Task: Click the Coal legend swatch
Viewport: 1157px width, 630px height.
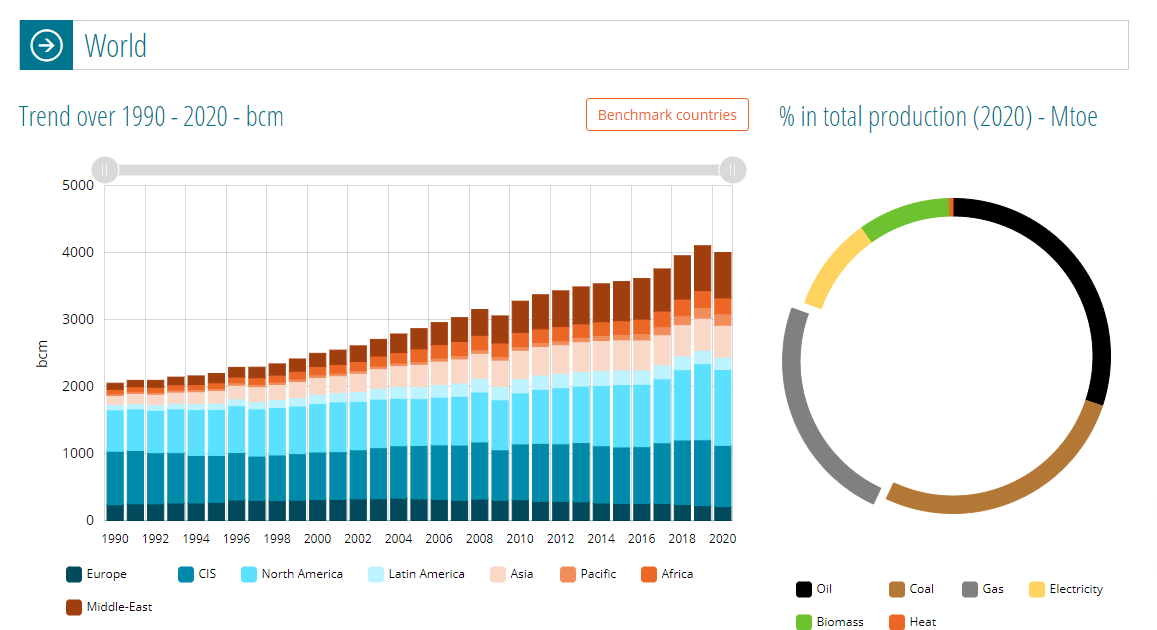Action: click(x=896, y=589)
